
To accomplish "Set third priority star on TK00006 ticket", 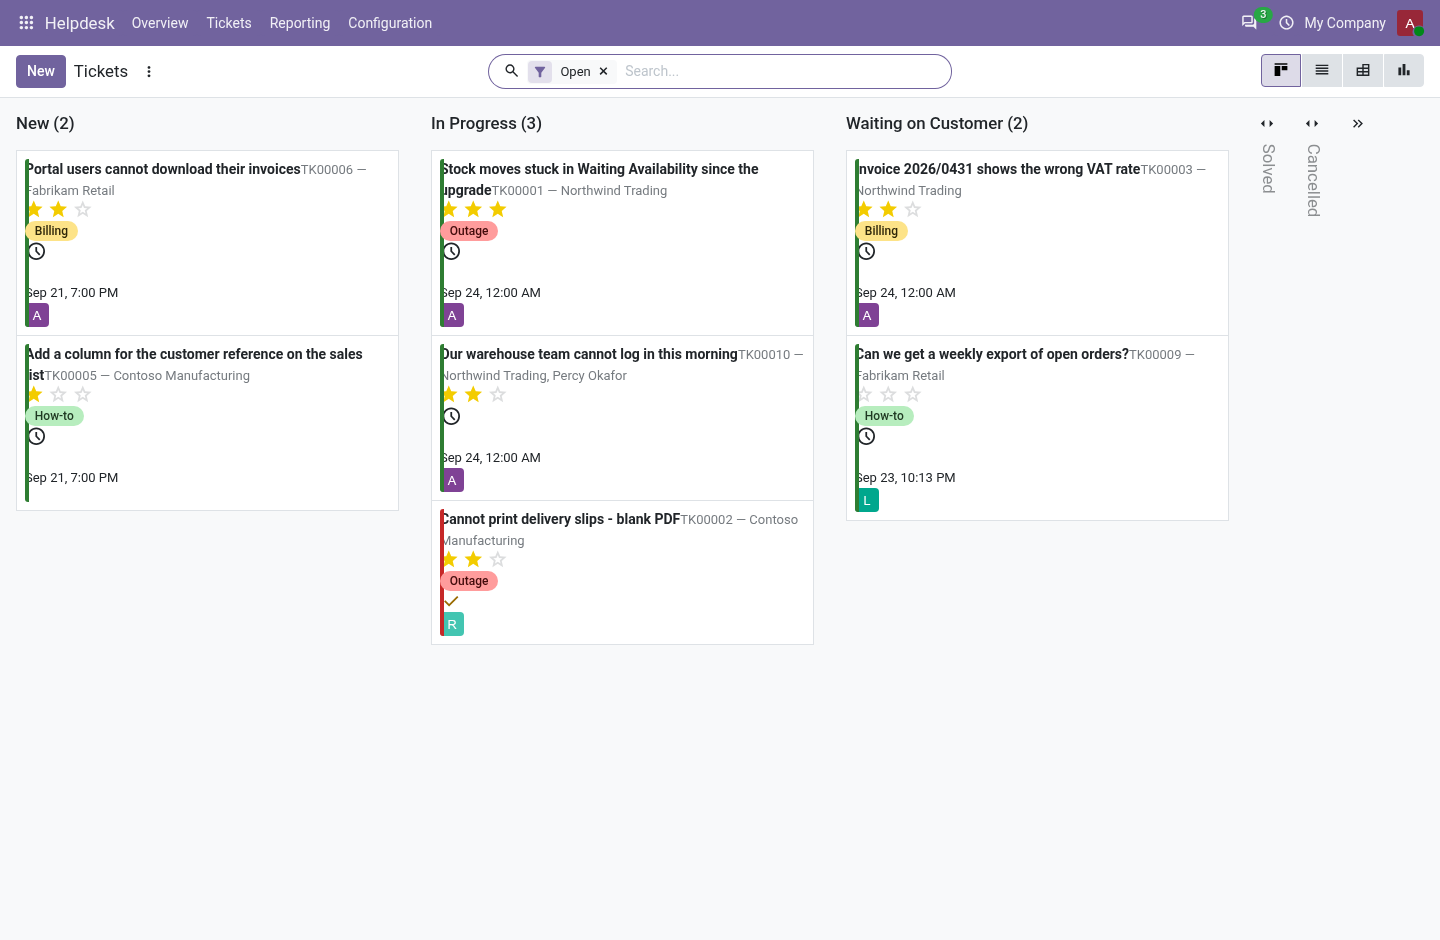I will click(x=83, y=209).
